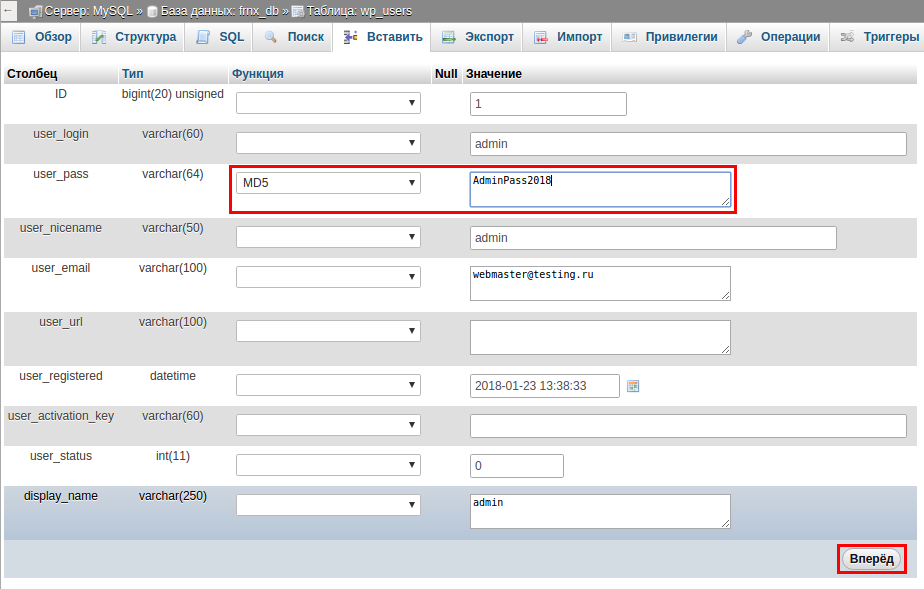Screen dimensions: 924x589
Task: Click the 'varchar(250)' type text
Action: click(x=173, y=496)
